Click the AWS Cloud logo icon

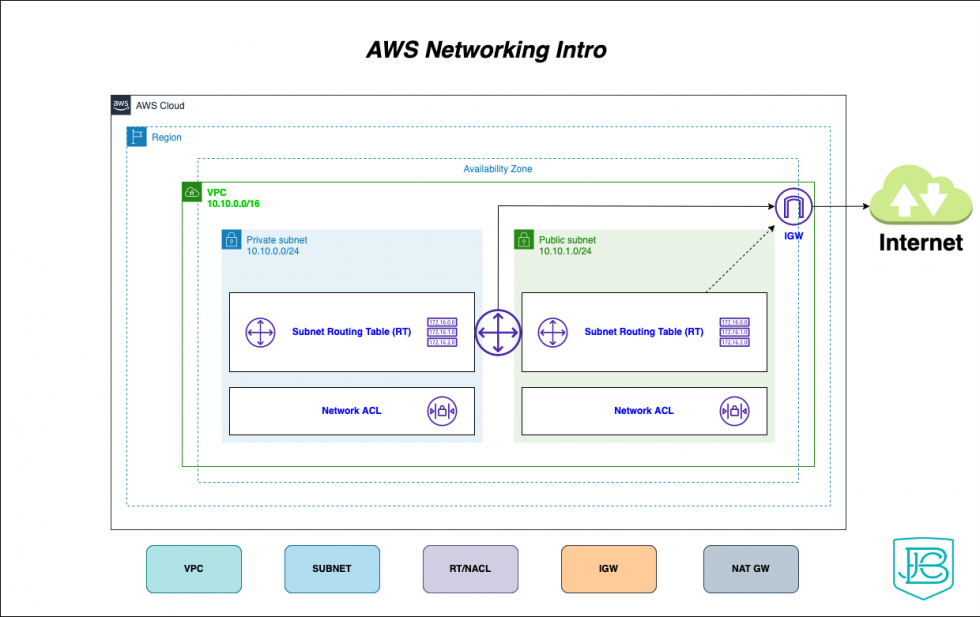tap(120, 105)
